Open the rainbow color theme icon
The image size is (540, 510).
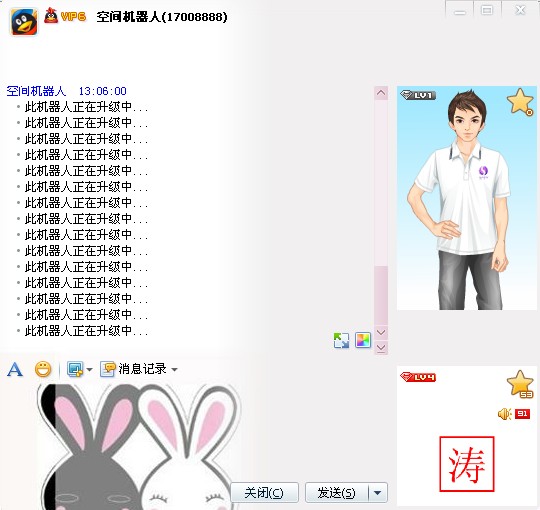(x=363, y=340)
